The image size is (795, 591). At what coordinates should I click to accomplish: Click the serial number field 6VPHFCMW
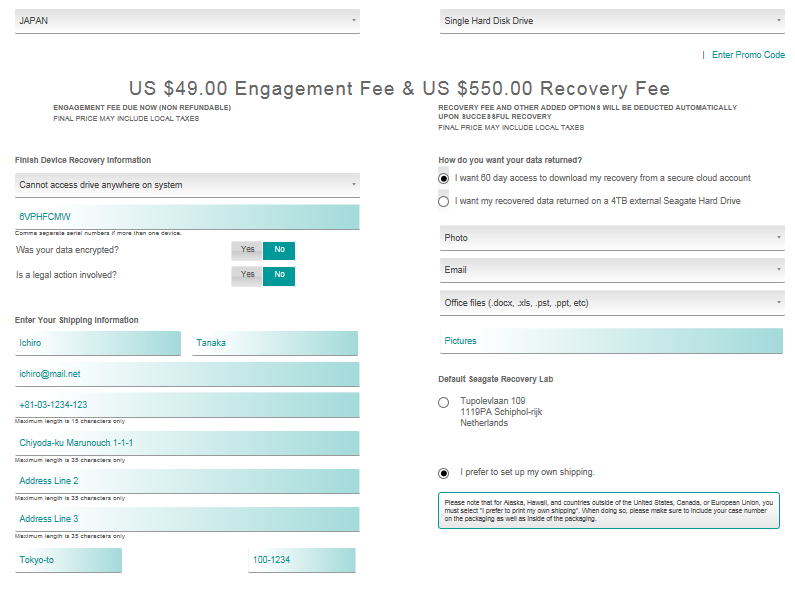(187, 217)
